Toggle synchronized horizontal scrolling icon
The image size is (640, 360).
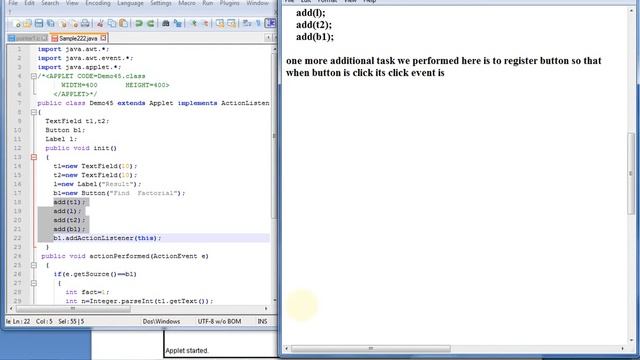(231, 24)
